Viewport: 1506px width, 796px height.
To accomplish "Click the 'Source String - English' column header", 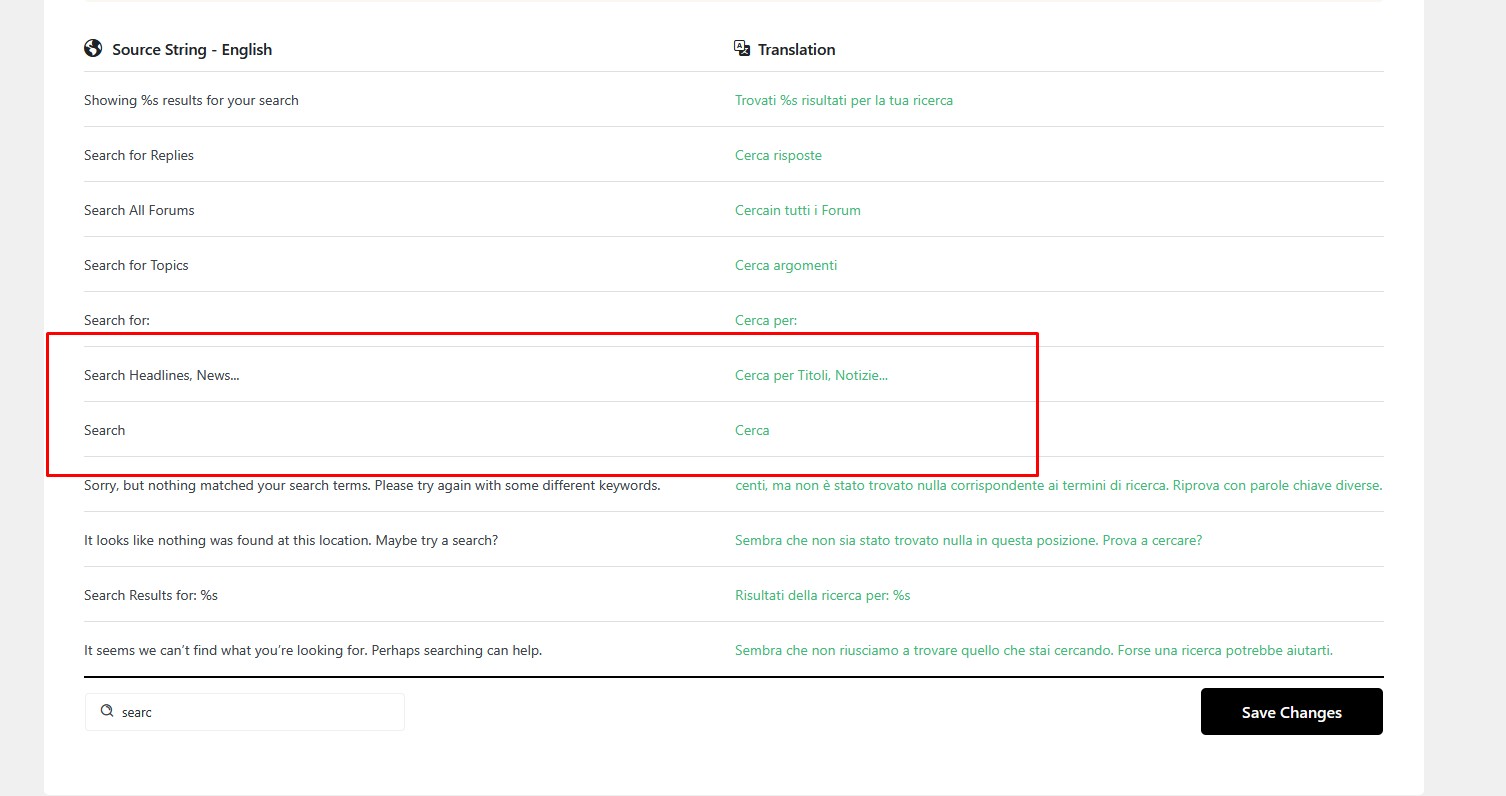I will (192, 49).
